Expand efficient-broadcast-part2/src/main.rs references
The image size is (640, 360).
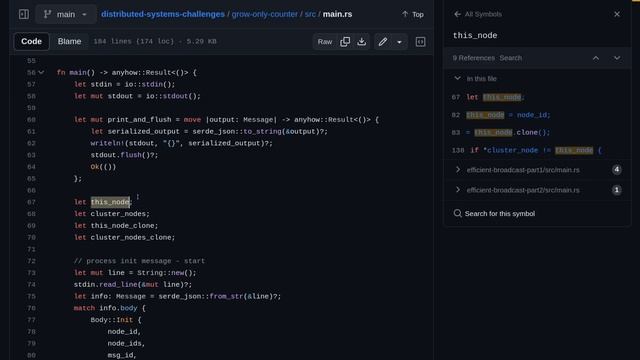[537, 190]
